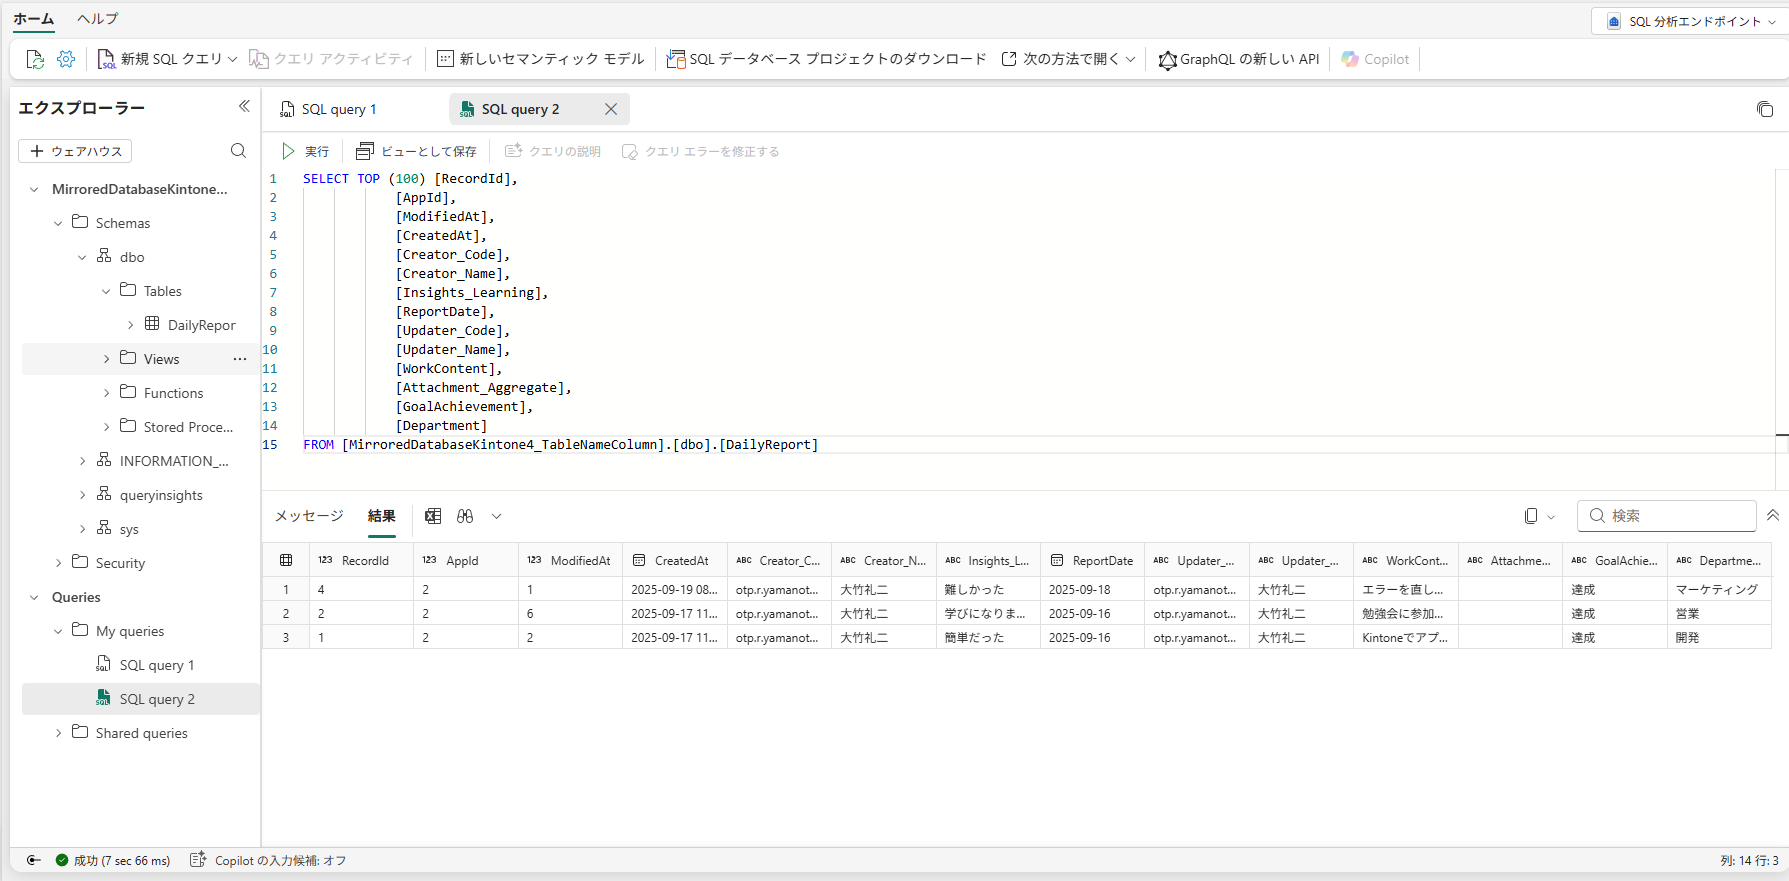This screenshot has height=881, width=1789.
Task: Open the 結果 tab
Action: tap(381, 516)
